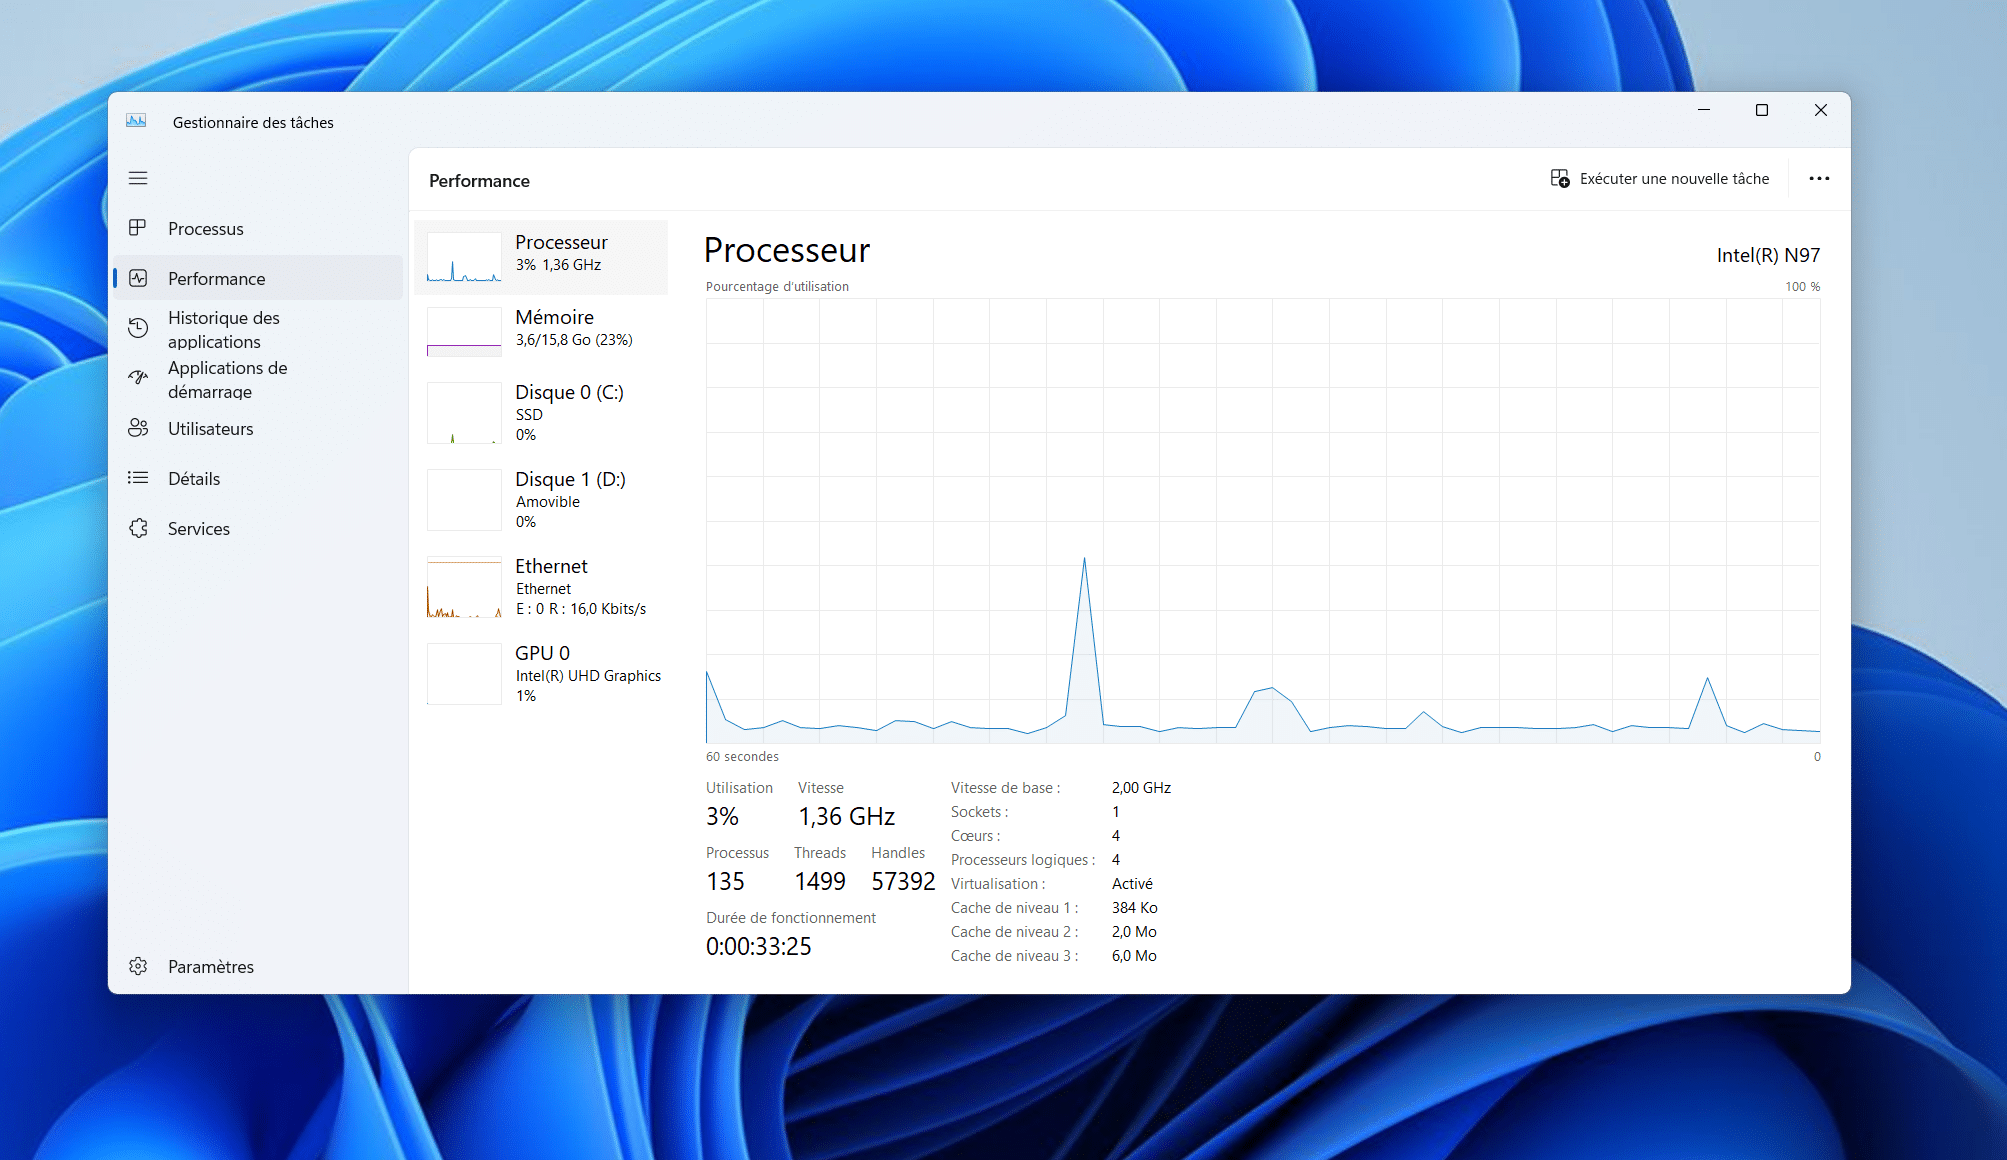Image resolution: width=2007 pixels, height=1160 pixels.
Task: Click the Détails list icon
Action: (138, 478)
